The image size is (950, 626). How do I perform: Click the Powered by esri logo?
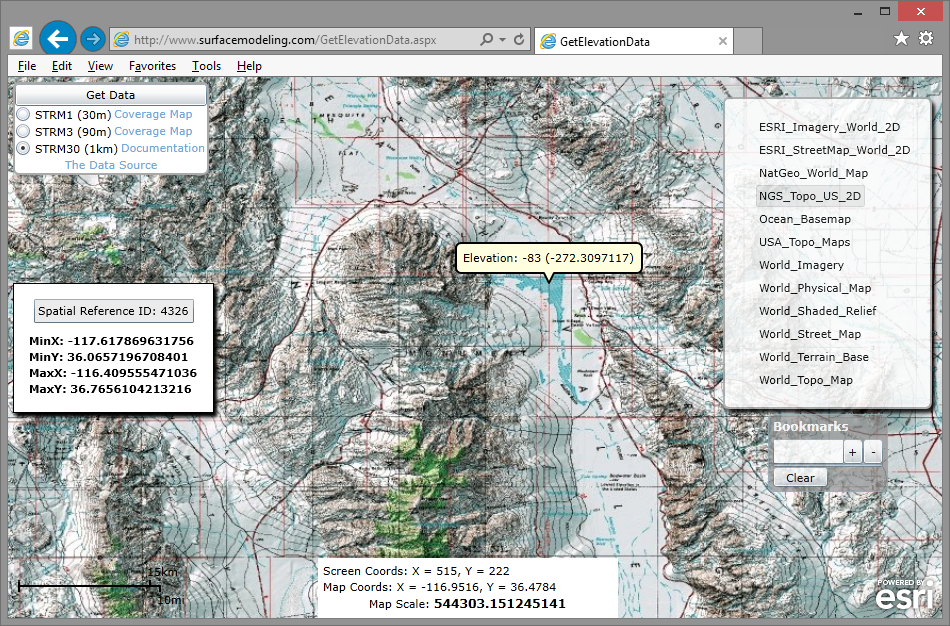[904, 594]
